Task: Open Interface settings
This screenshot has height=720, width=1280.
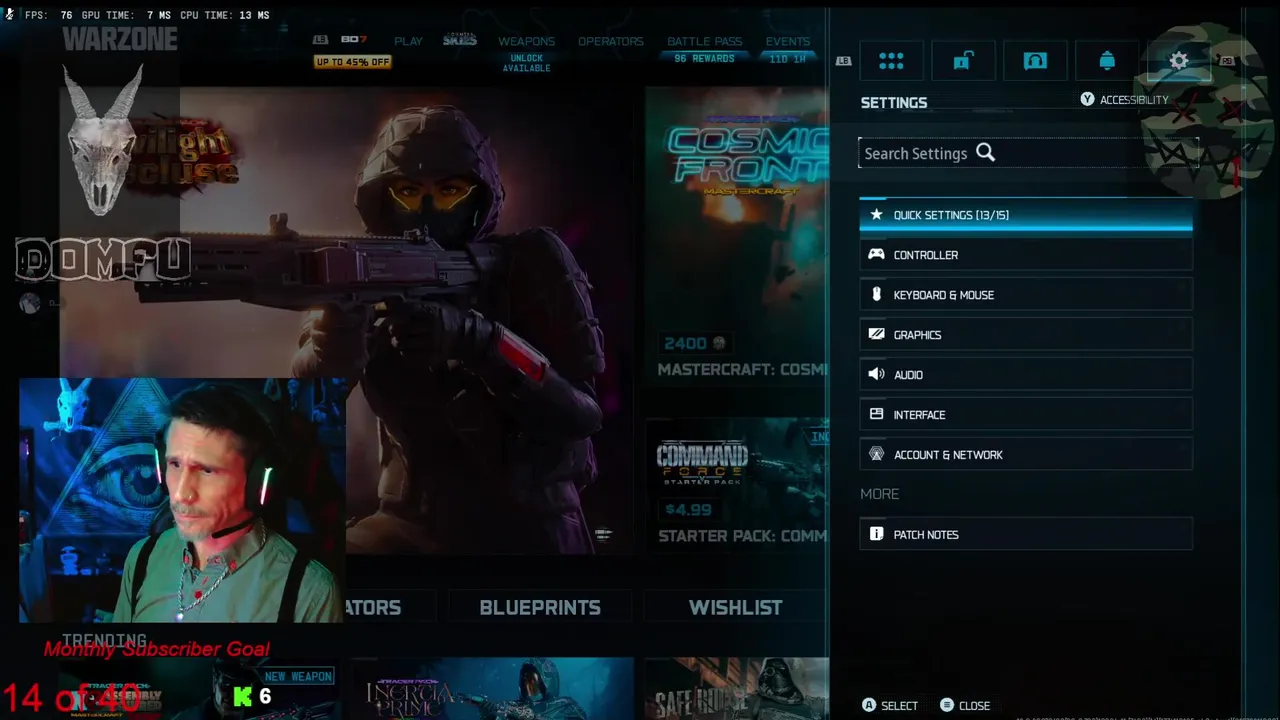Action: pyautogui.click(x=1026, y=415)
